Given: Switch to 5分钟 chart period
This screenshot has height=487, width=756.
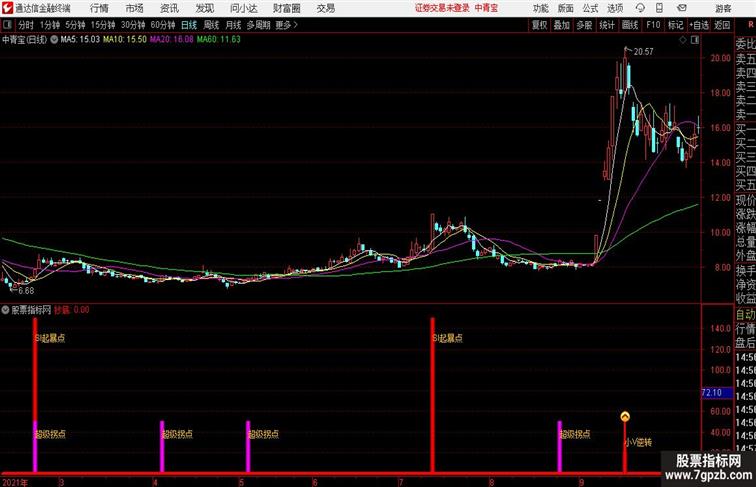Looking at the screenshot, I should tap(75, 25).
